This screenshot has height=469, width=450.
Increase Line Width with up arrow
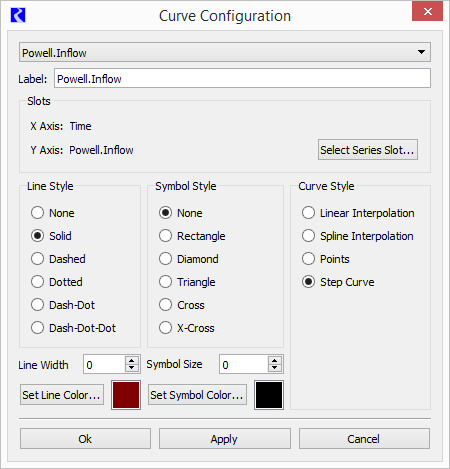coord(132,361)
